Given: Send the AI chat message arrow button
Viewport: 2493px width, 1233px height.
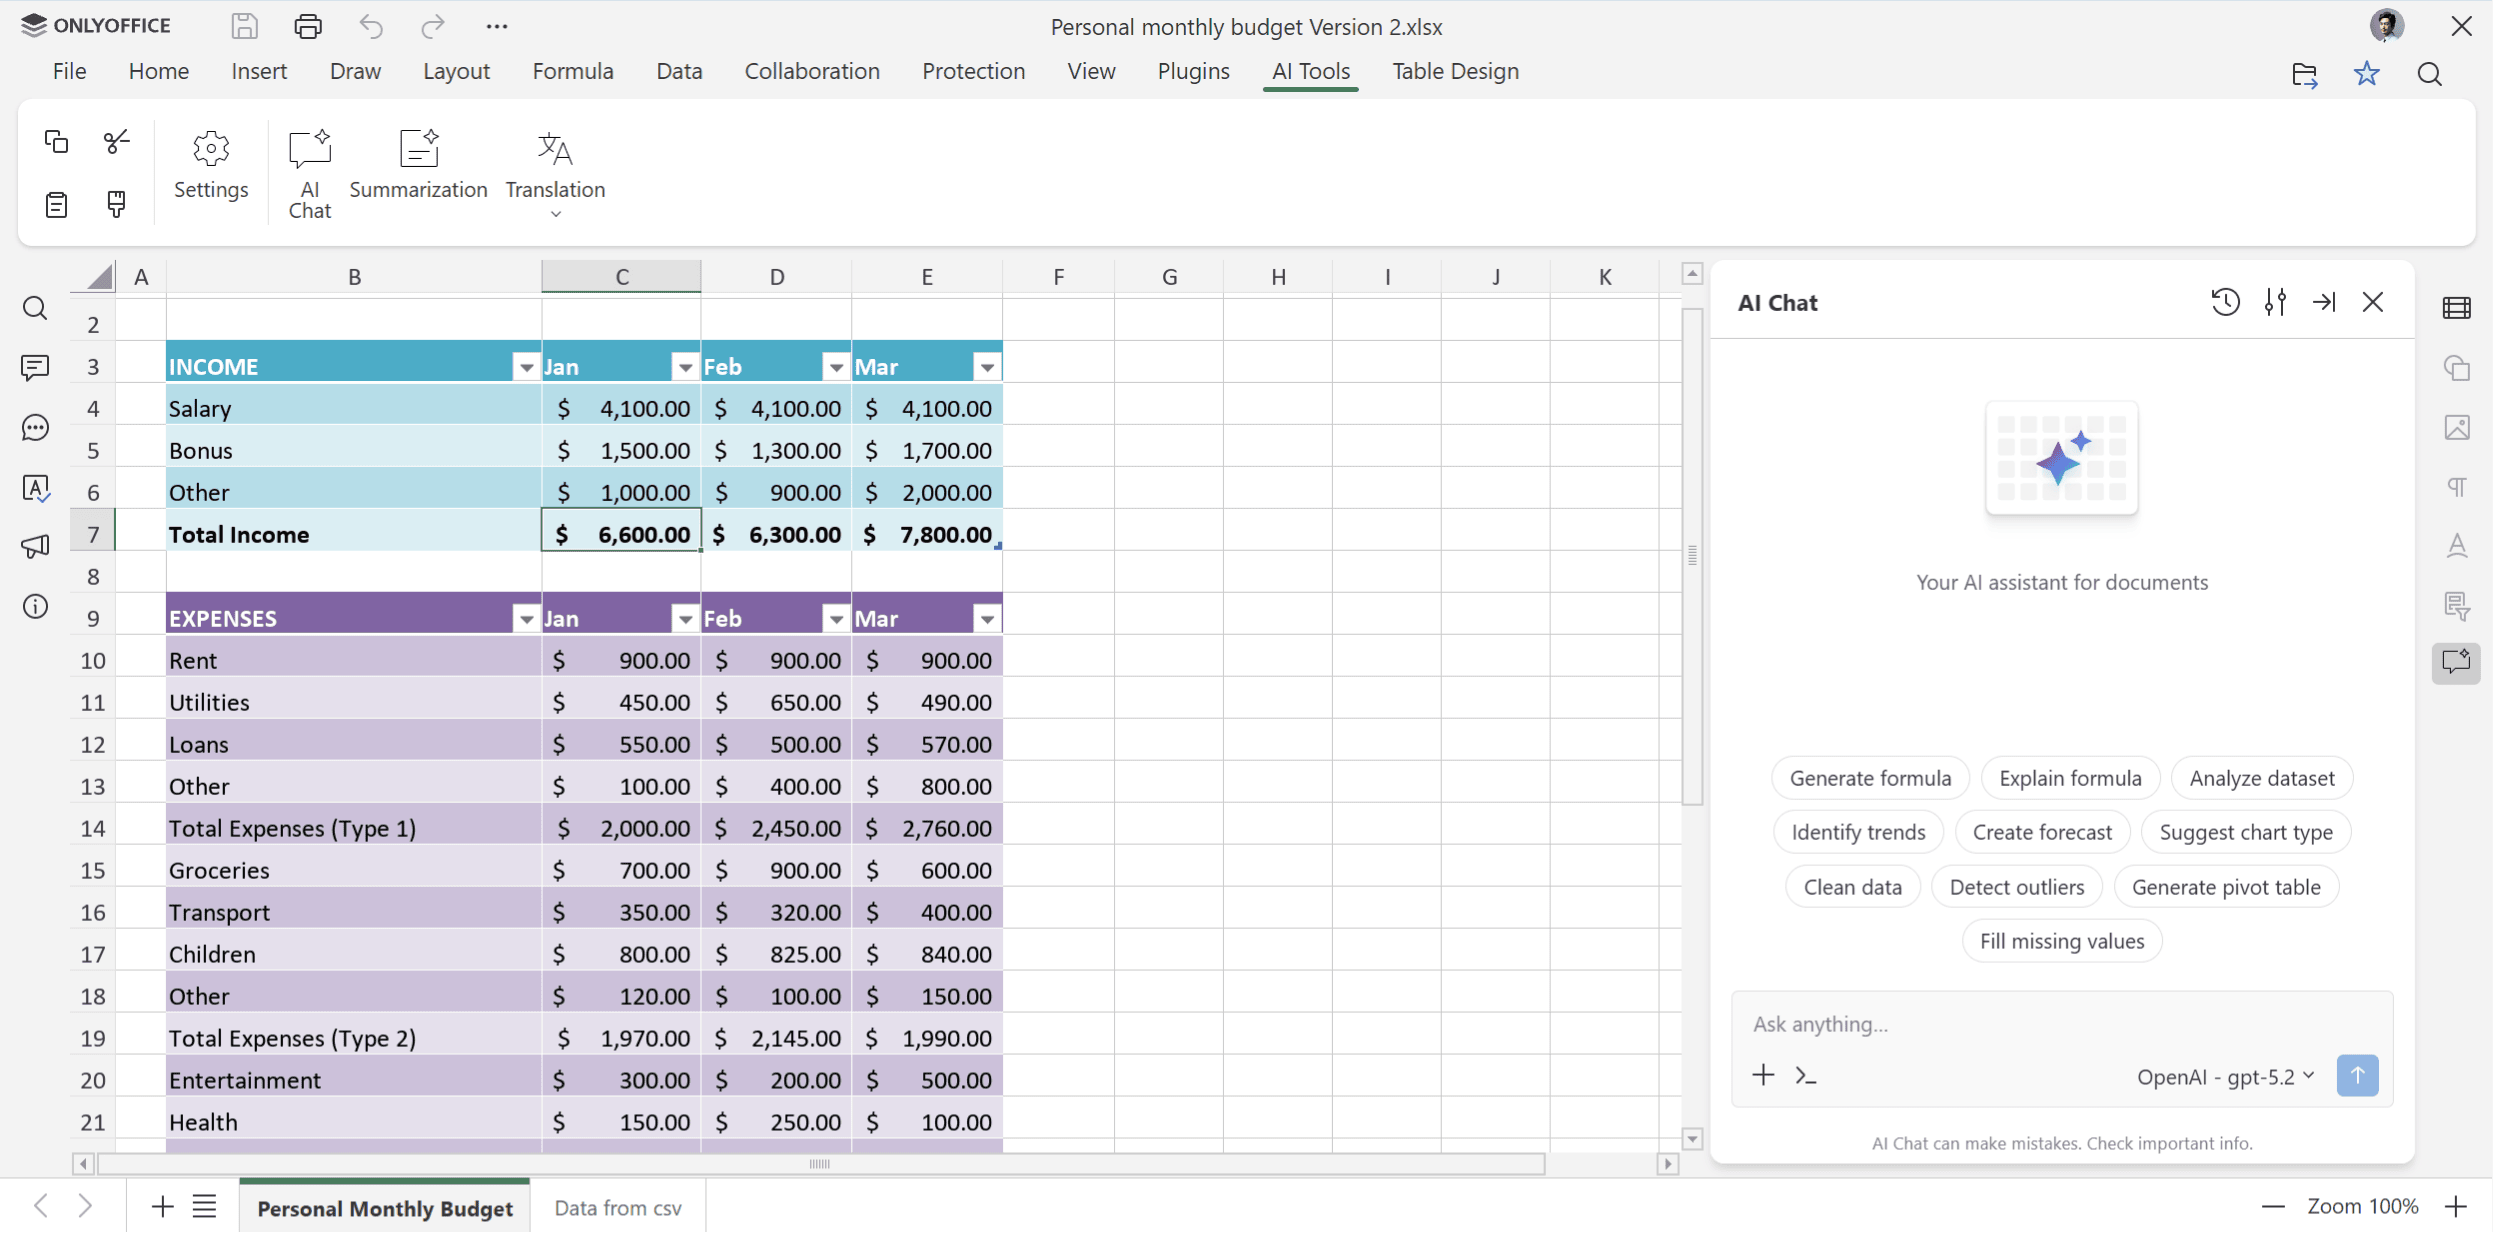Looking at the screenshot, I should point(2357,1075).
